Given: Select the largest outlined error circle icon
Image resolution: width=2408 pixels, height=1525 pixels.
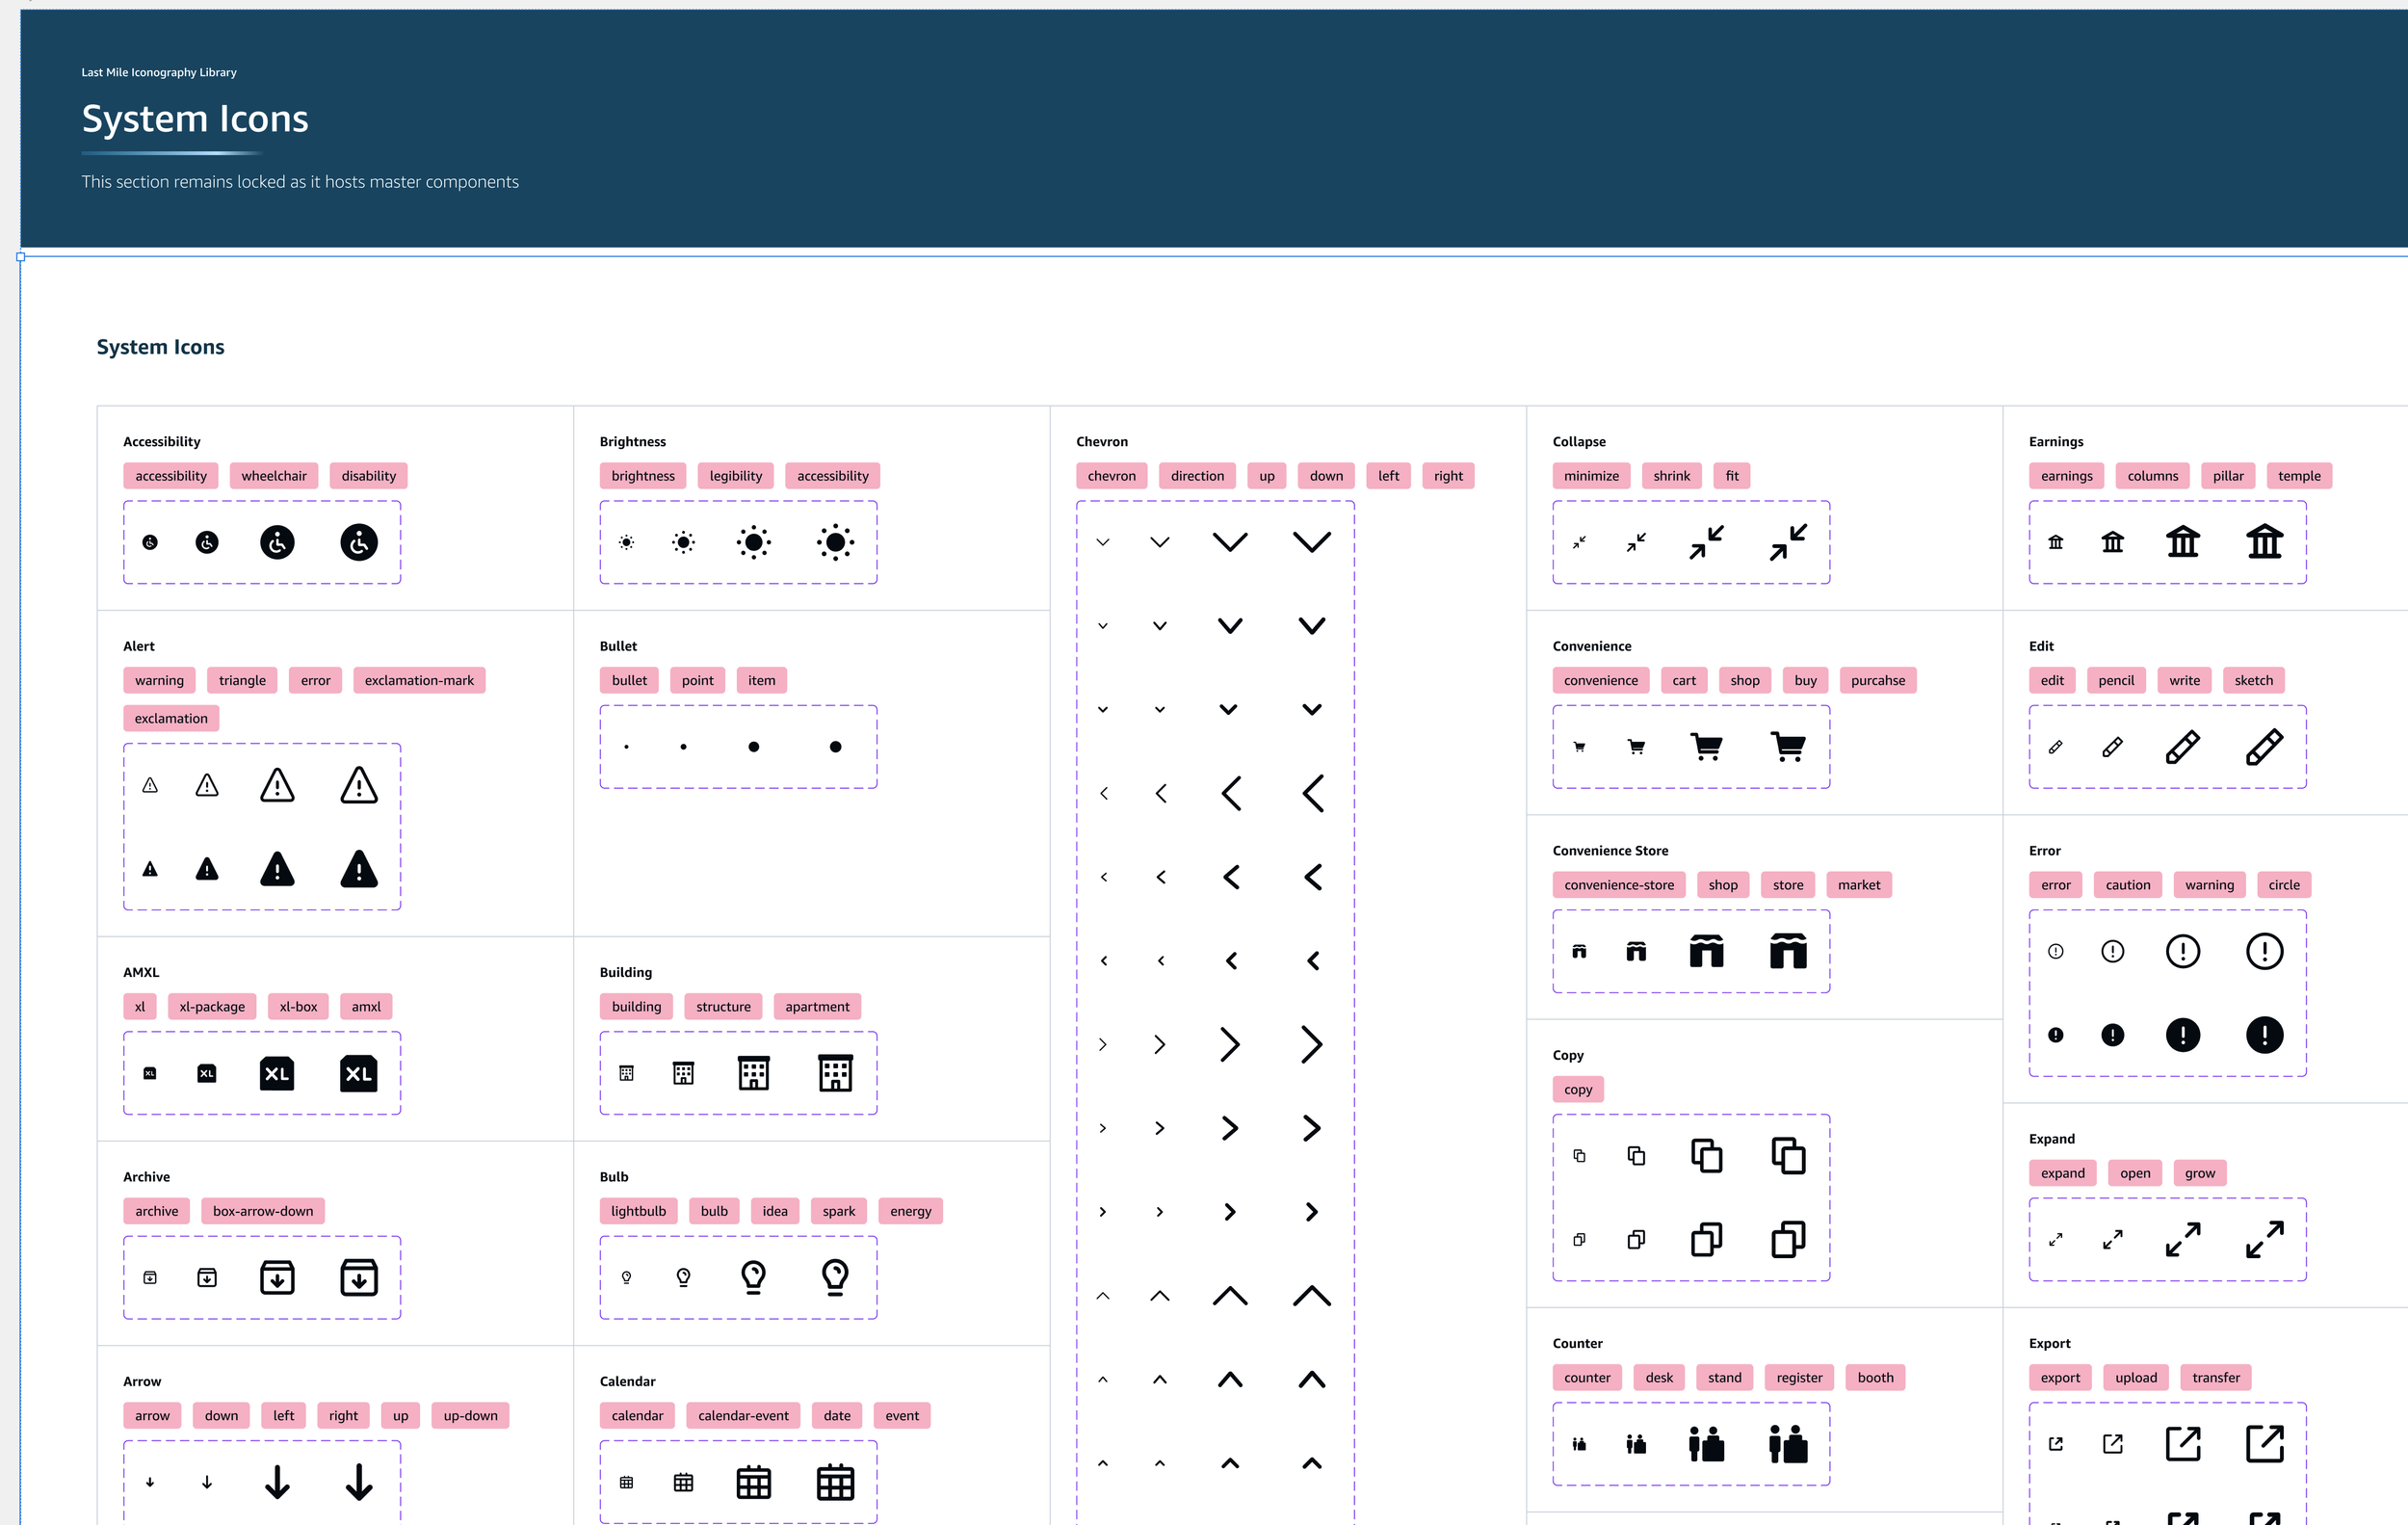Looking at the screenshot, I should [2264, 951].
